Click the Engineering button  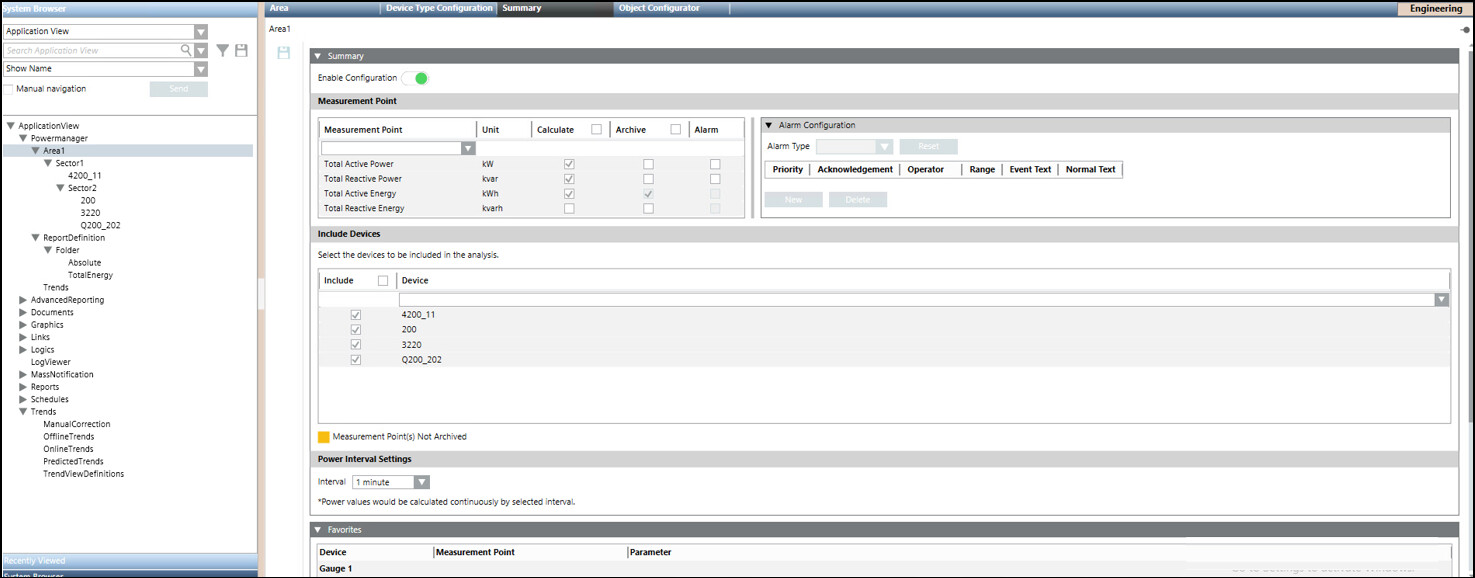(x=1435, y=8)
